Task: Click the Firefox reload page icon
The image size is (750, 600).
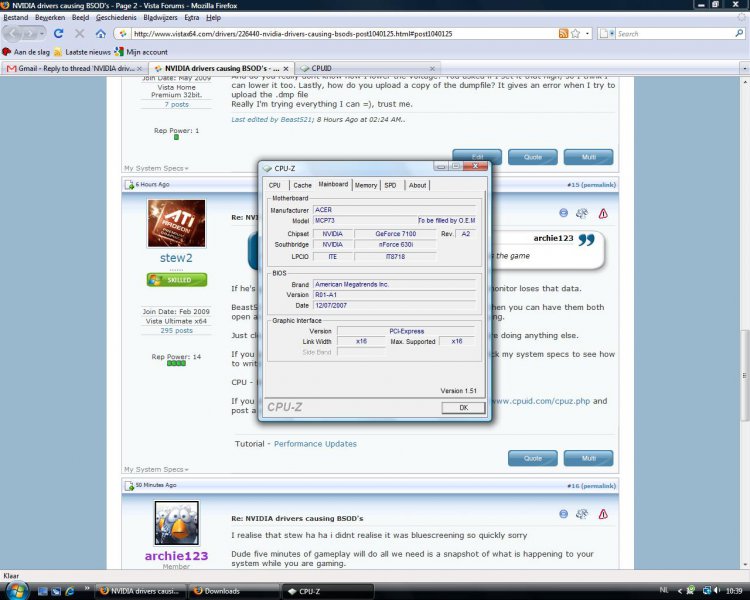Action: click(58, 33)
